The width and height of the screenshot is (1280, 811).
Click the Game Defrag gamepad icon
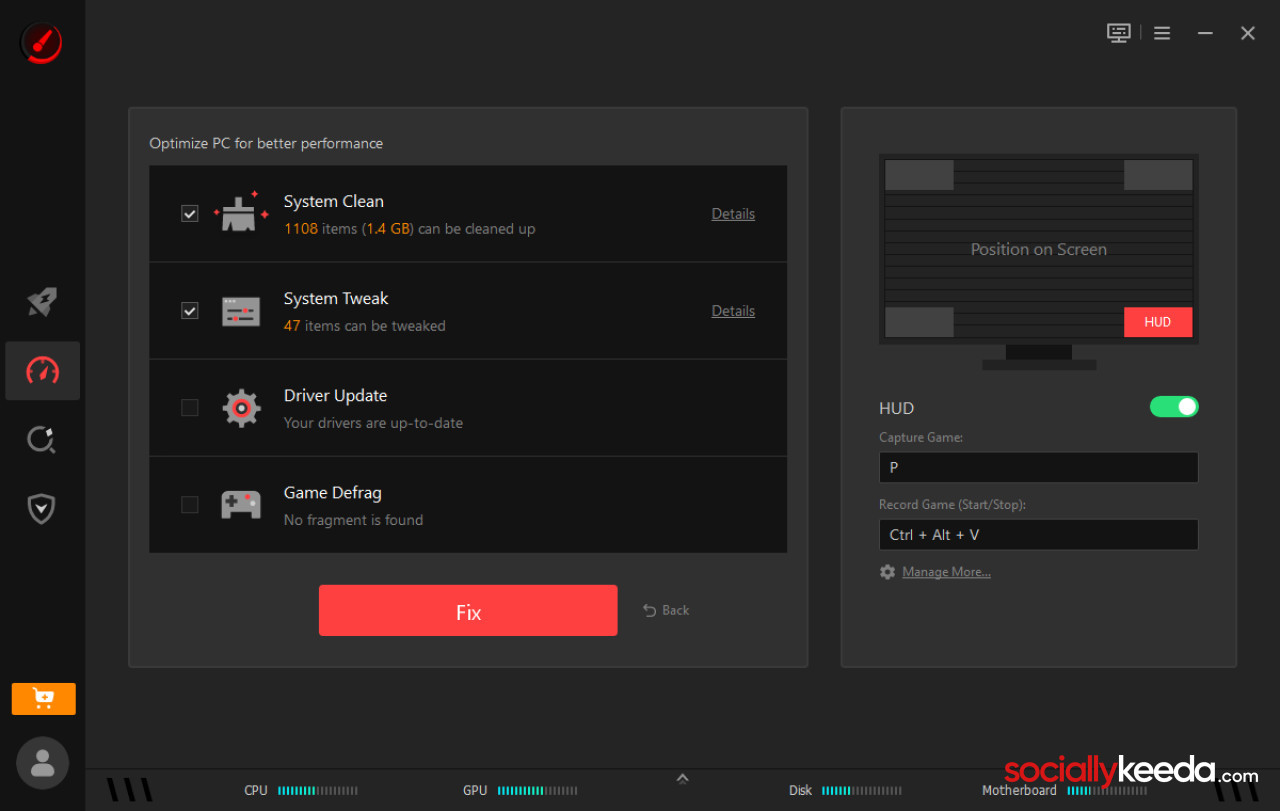pos(241,504)
